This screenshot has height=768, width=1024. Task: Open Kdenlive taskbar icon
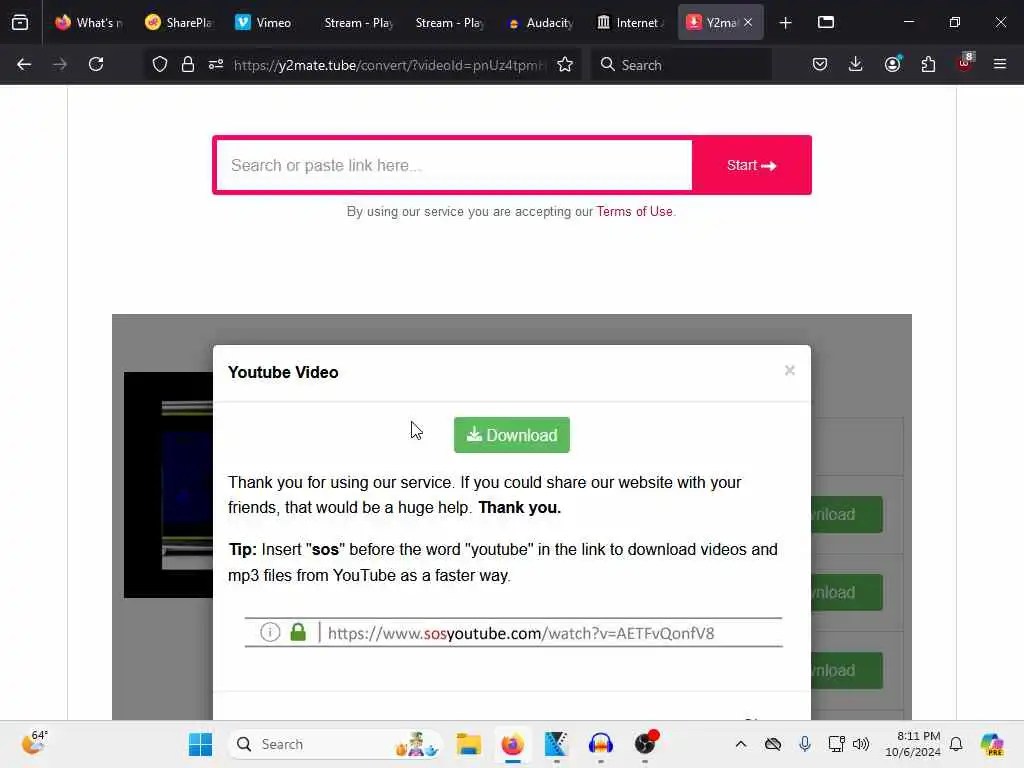pyautogui.click(x=556, y=744)
